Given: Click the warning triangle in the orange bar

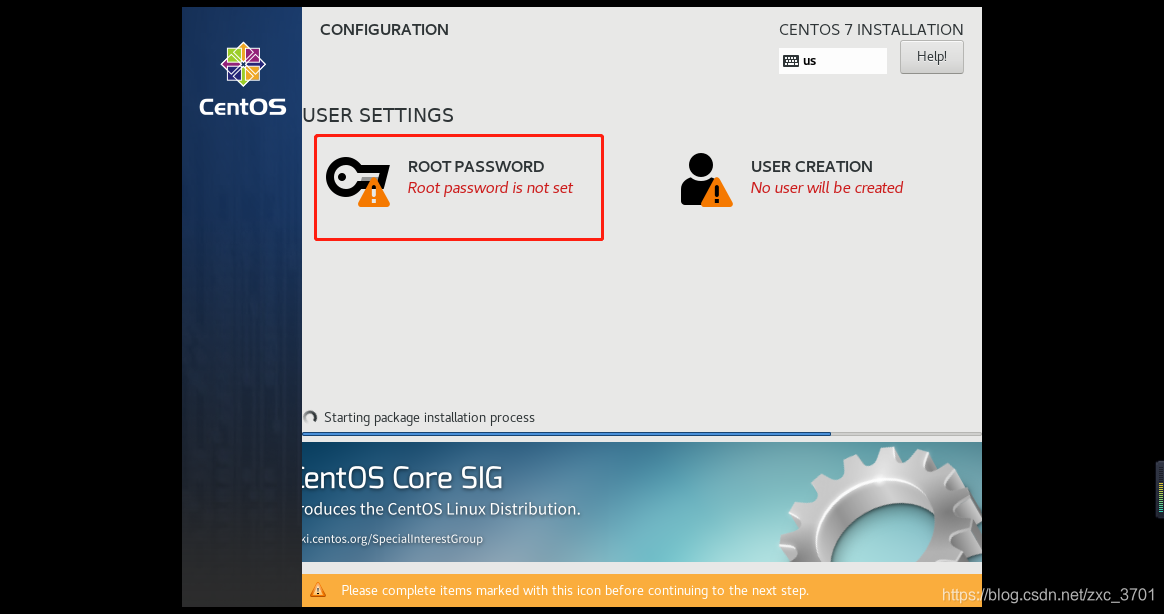Looking at the screenshot, I should pyautogui.click(x=318, y=590).
